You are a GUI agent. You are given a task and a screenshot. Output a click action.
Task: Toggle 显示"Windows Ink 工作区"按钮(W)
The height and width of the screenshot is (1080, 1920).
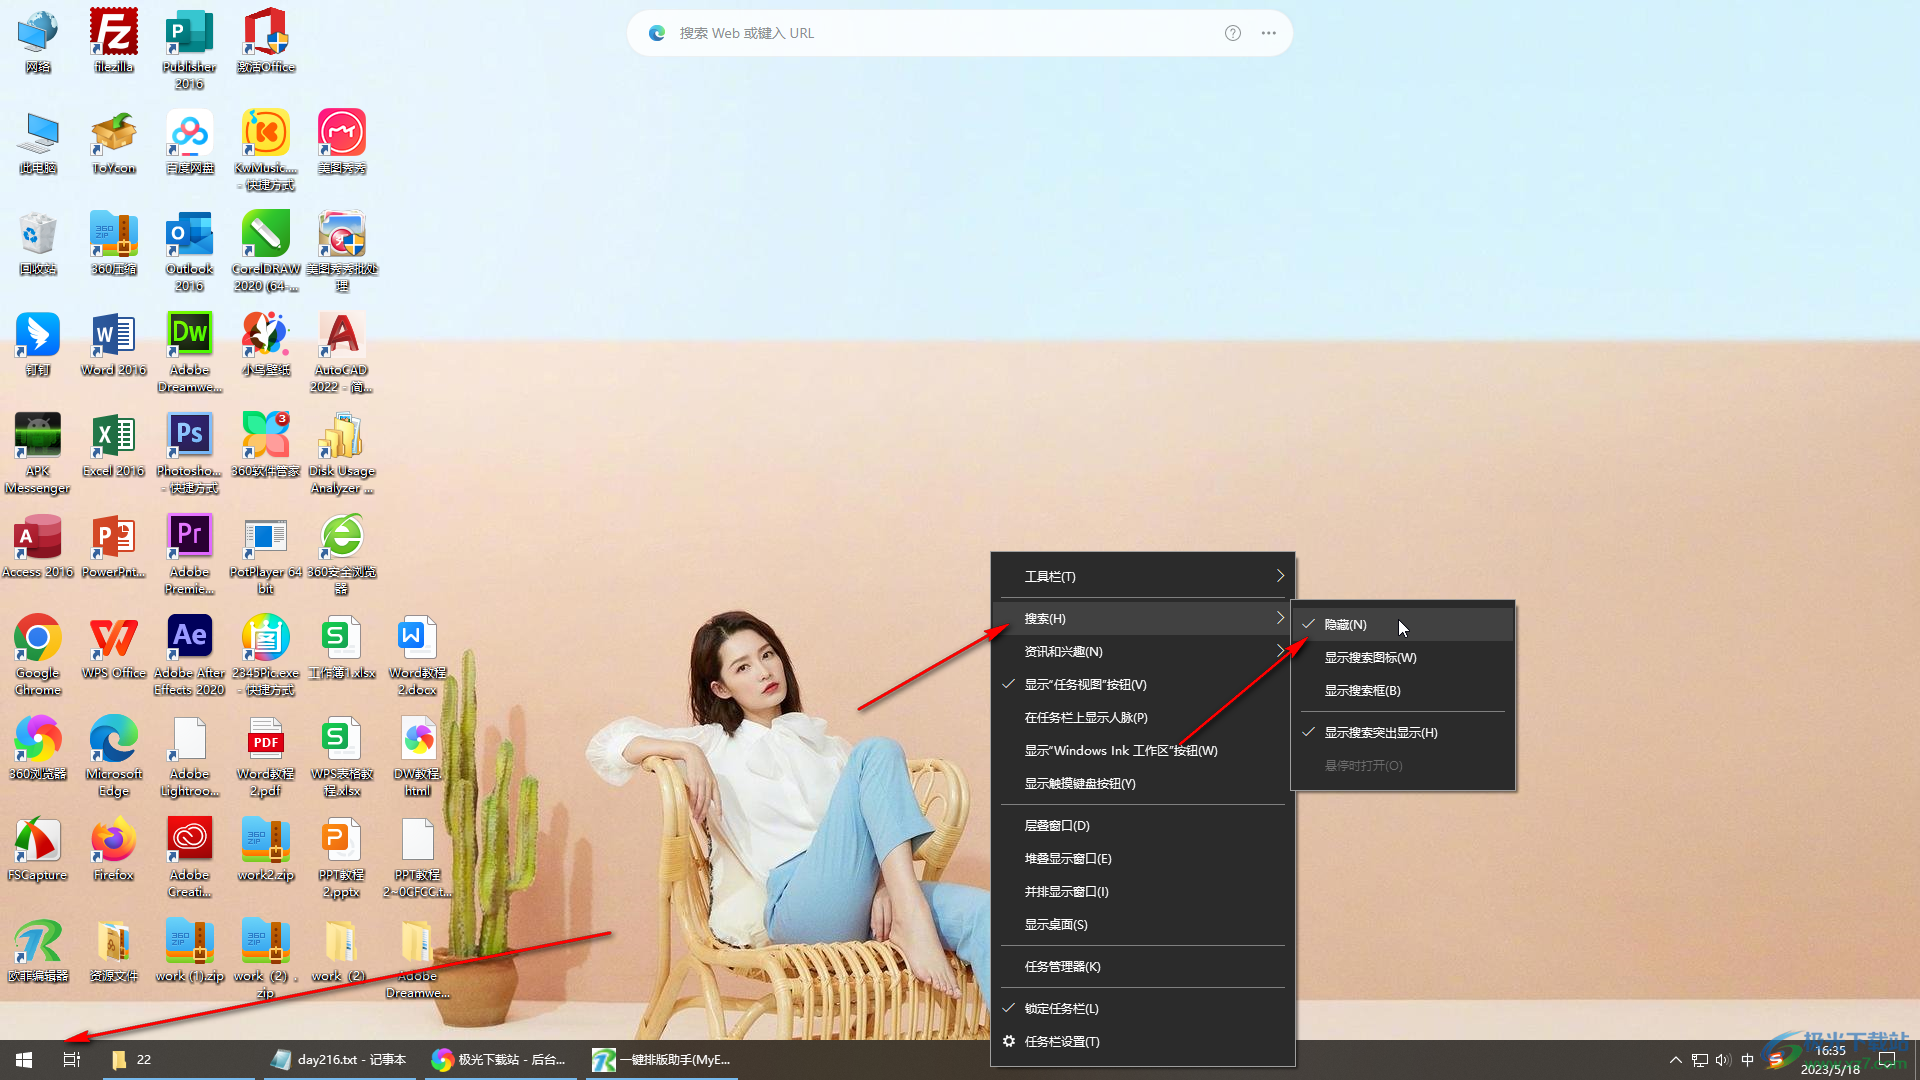point(1143,750)
